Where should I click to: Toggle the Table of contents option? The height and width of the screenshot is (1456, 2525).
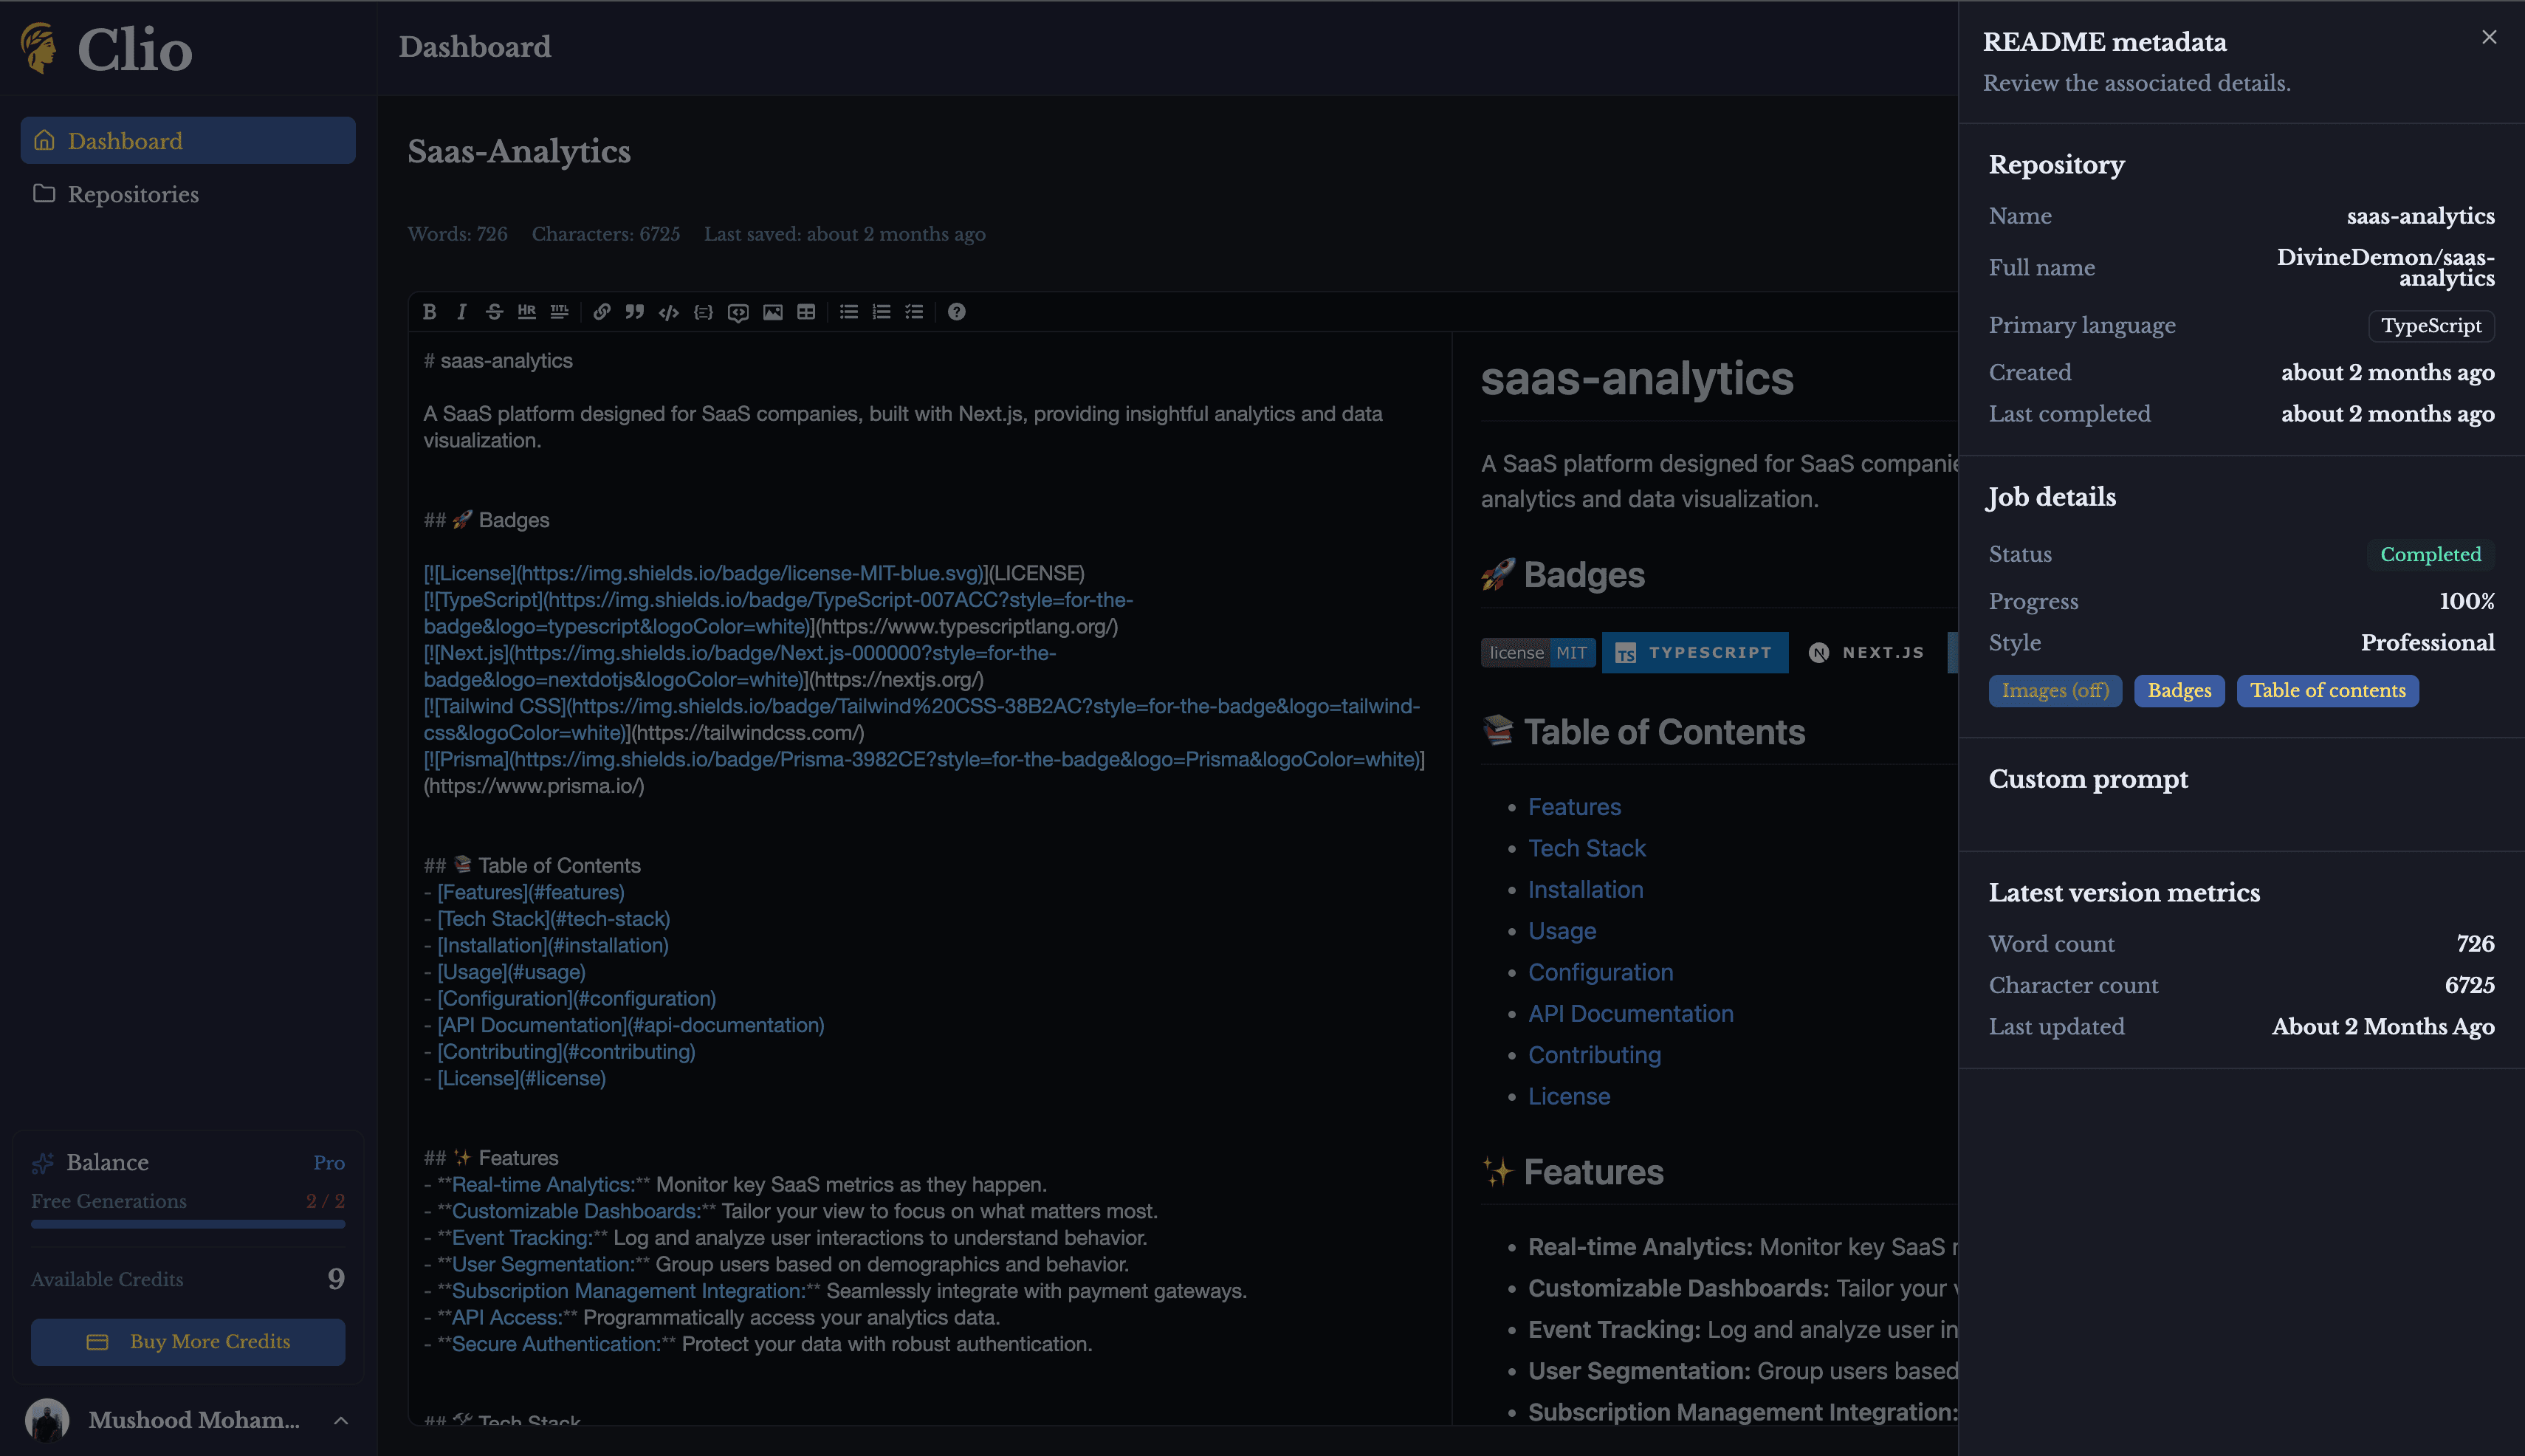2327,690
